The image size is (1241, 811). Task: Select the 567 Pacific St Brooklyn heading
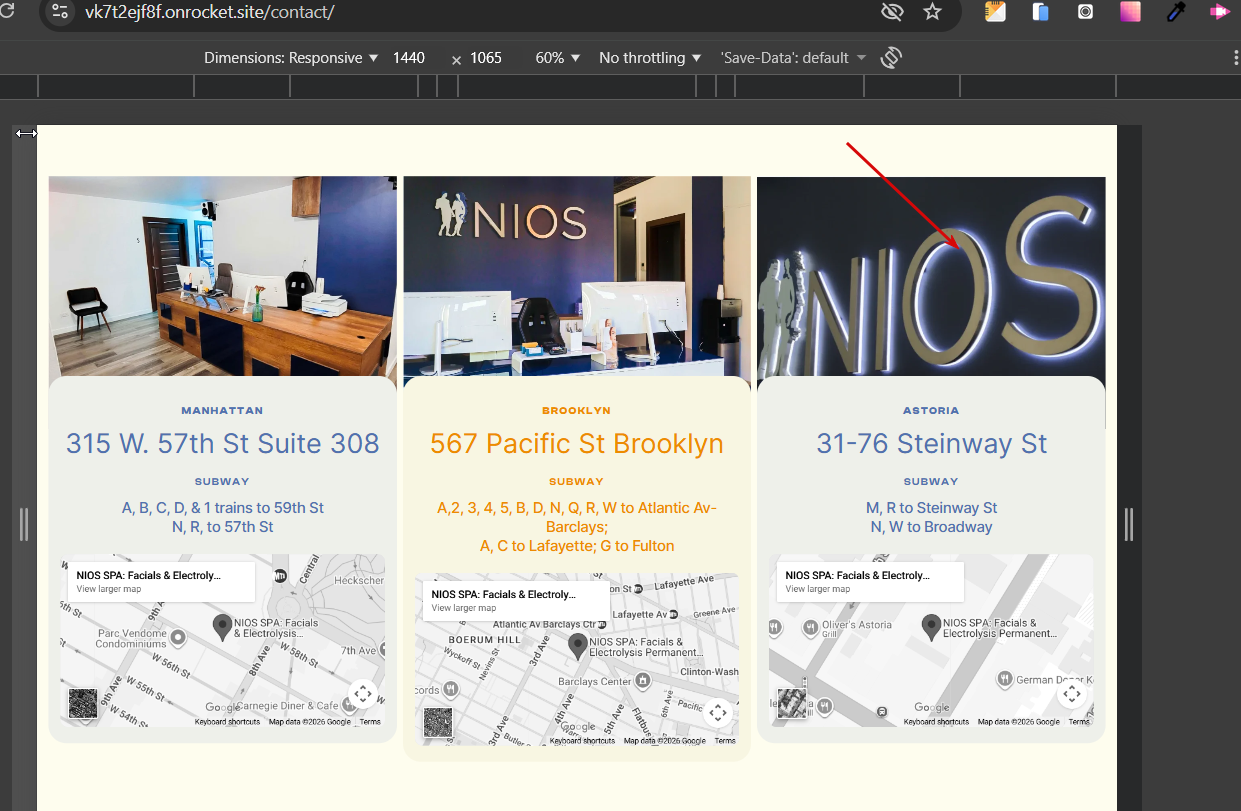577,444
